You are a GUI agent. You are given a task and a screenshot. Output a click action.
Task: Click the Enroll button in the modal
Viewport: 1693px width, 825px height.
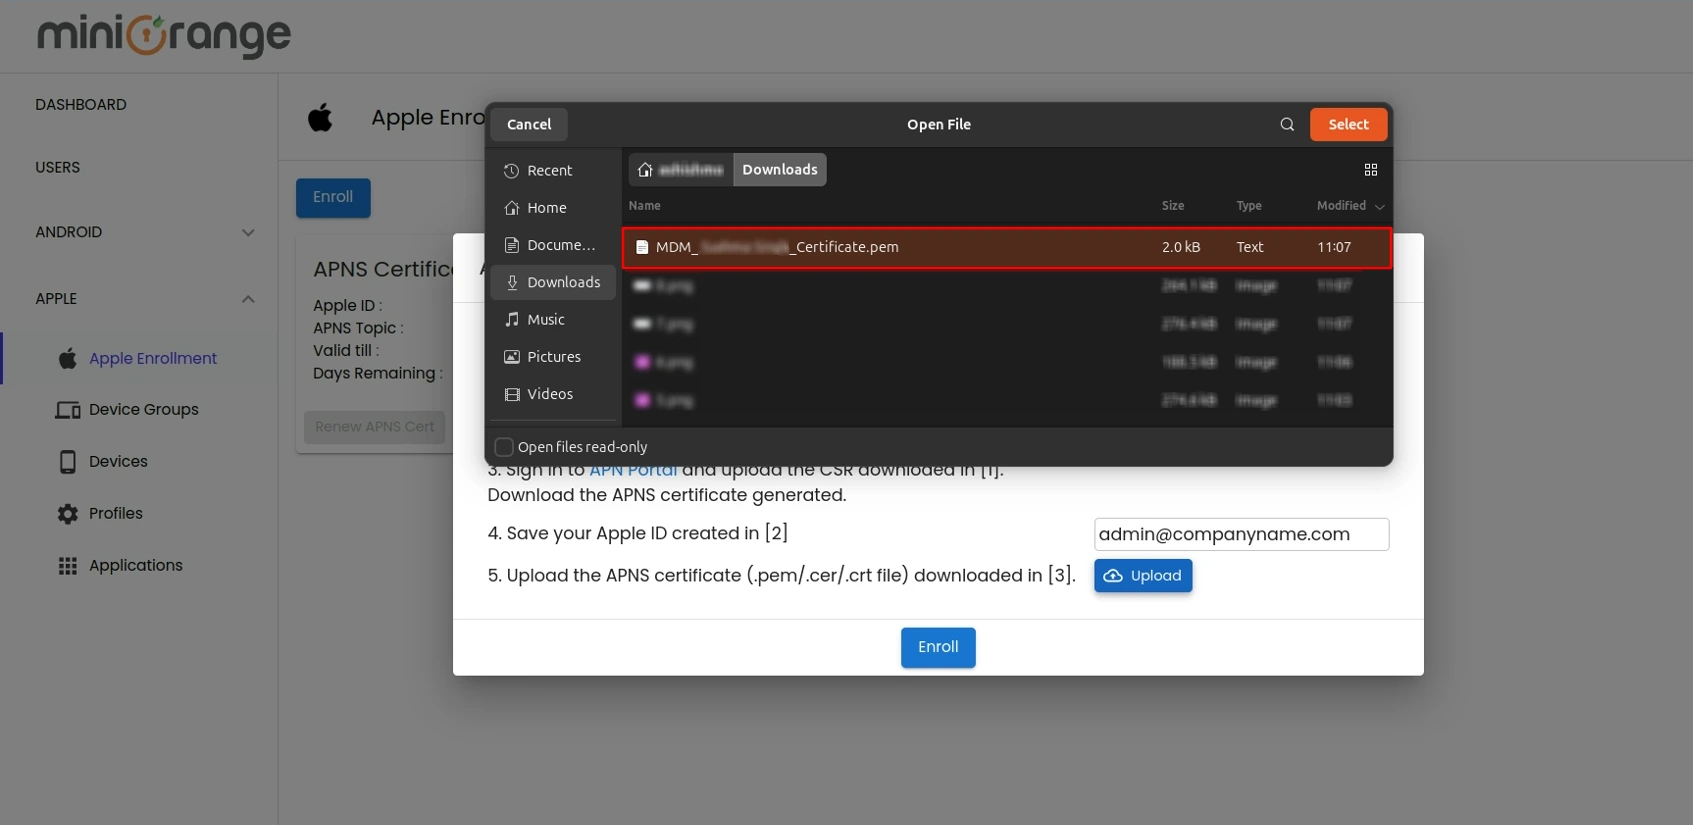tap(938, 647)
